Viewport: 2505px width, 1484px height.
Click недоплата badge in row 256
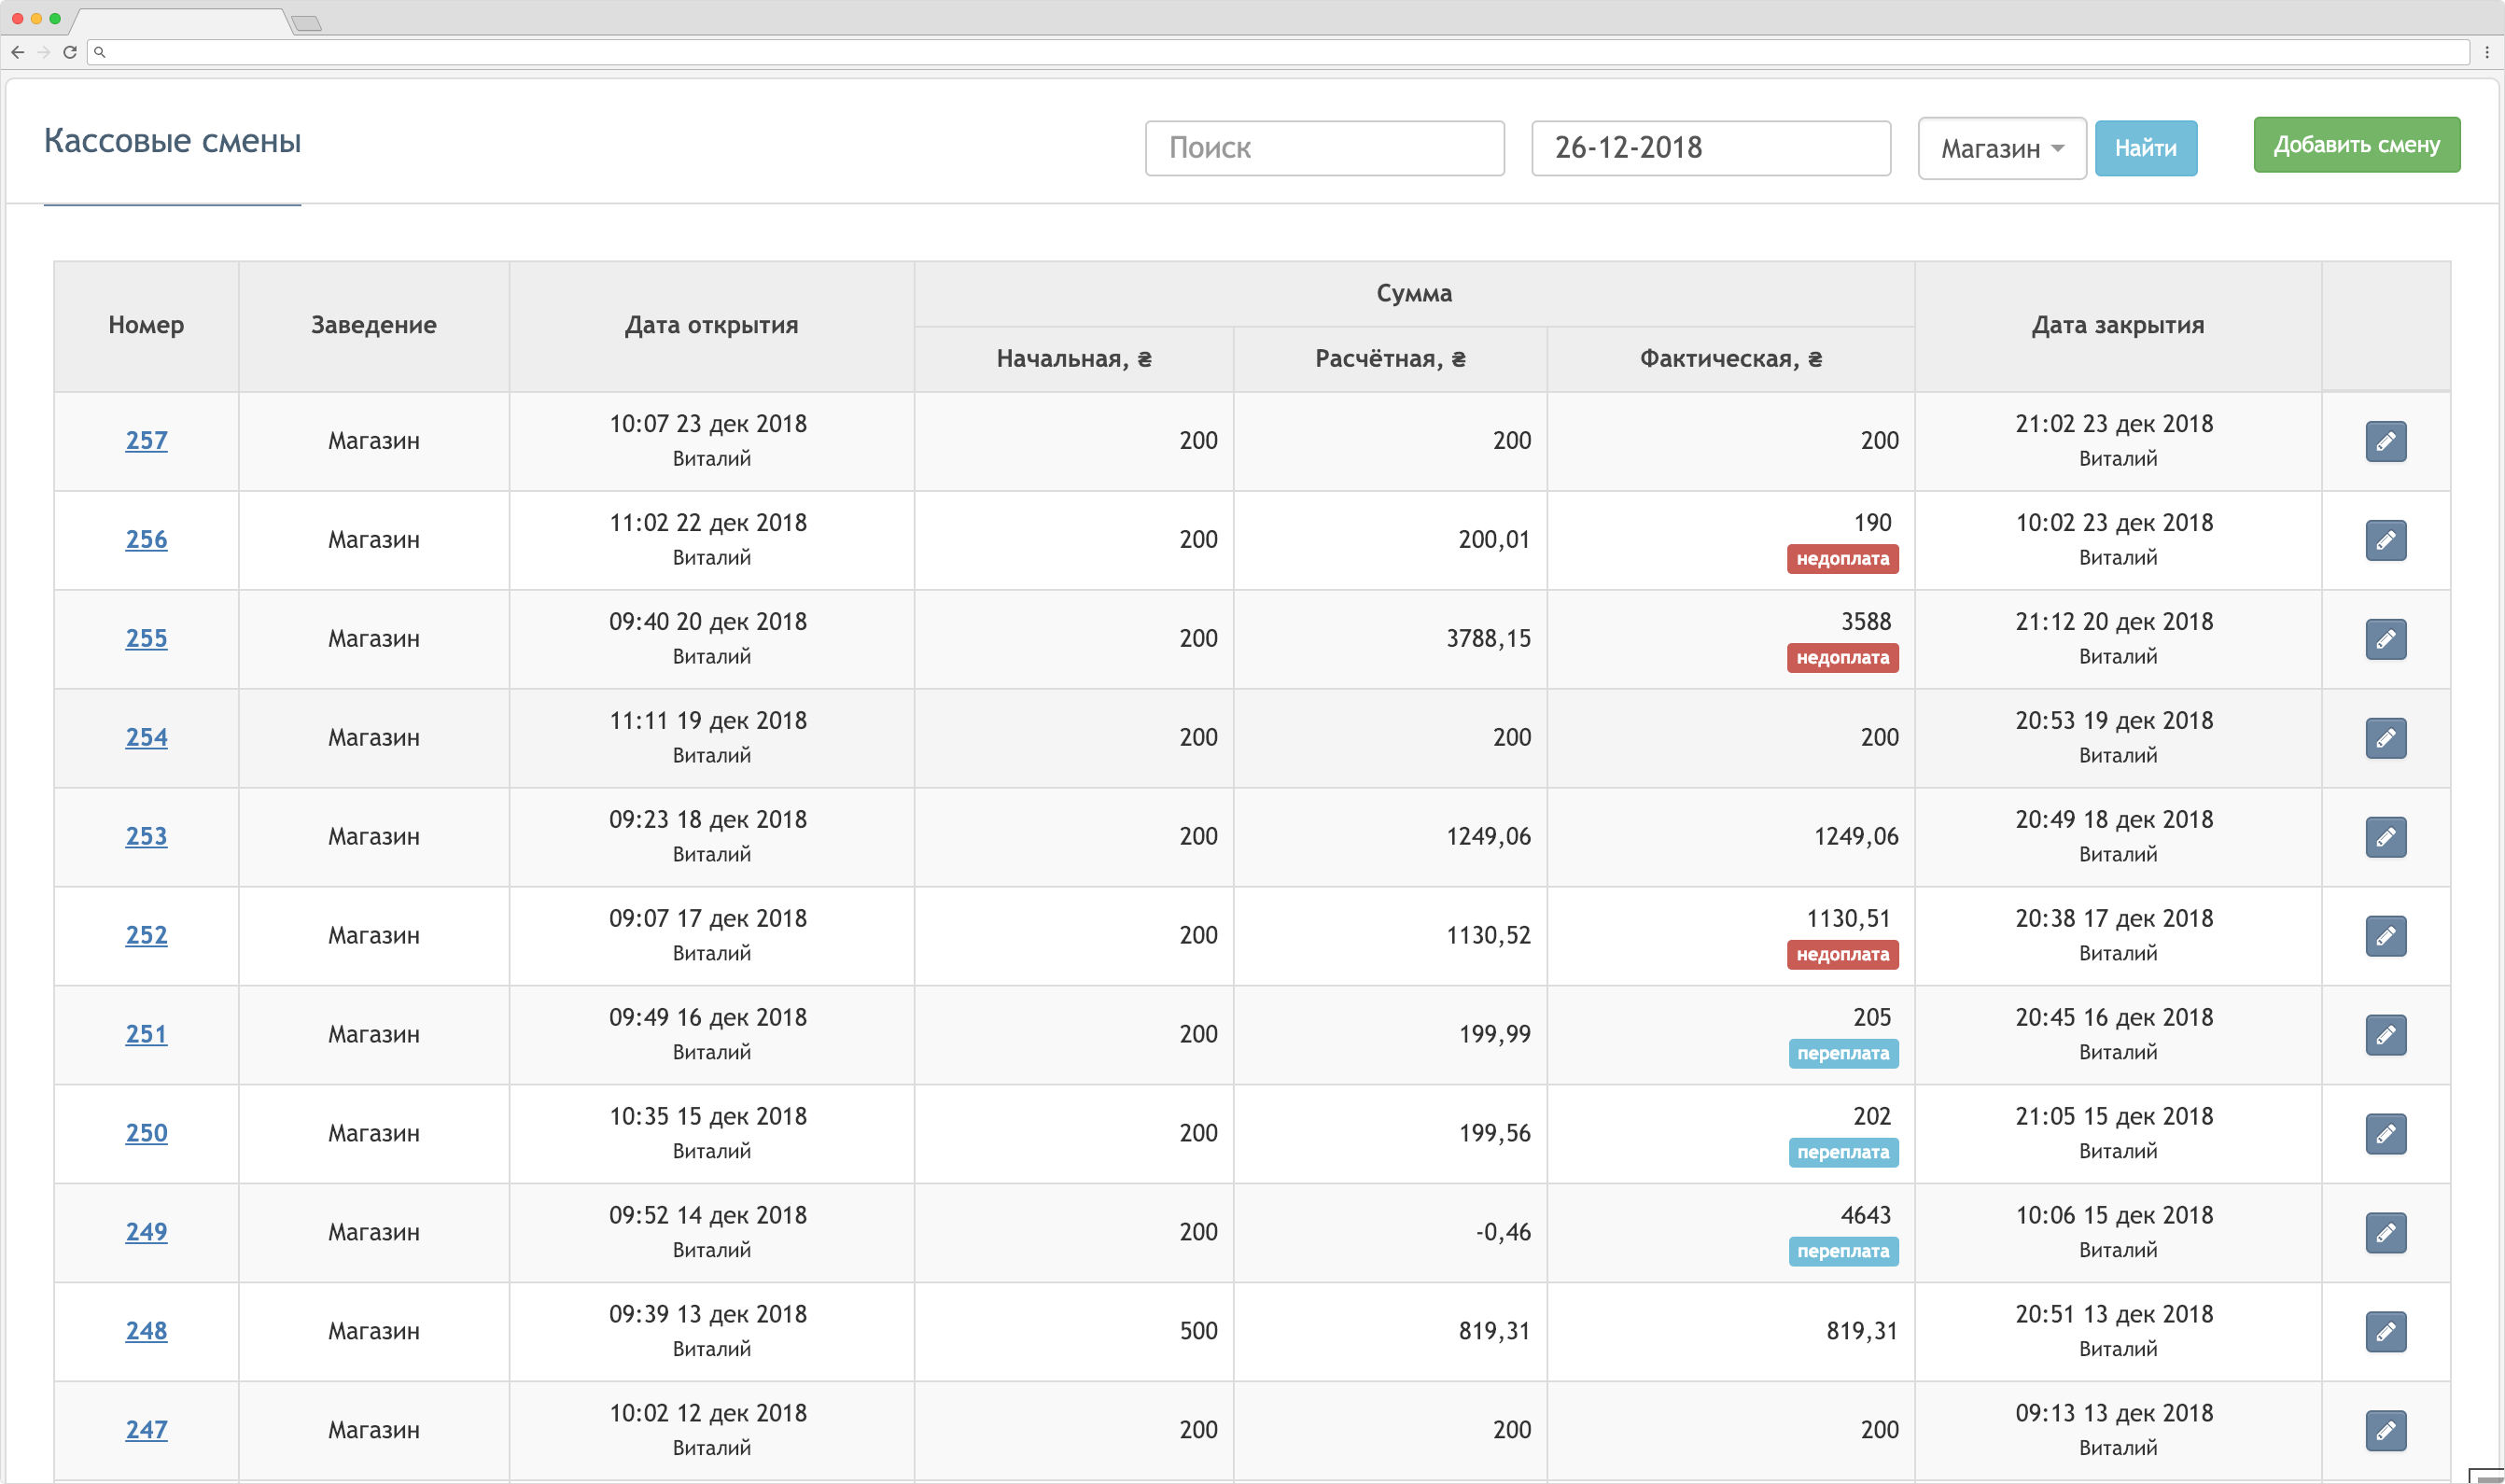pyautogui.click(x=1842, y=559)
